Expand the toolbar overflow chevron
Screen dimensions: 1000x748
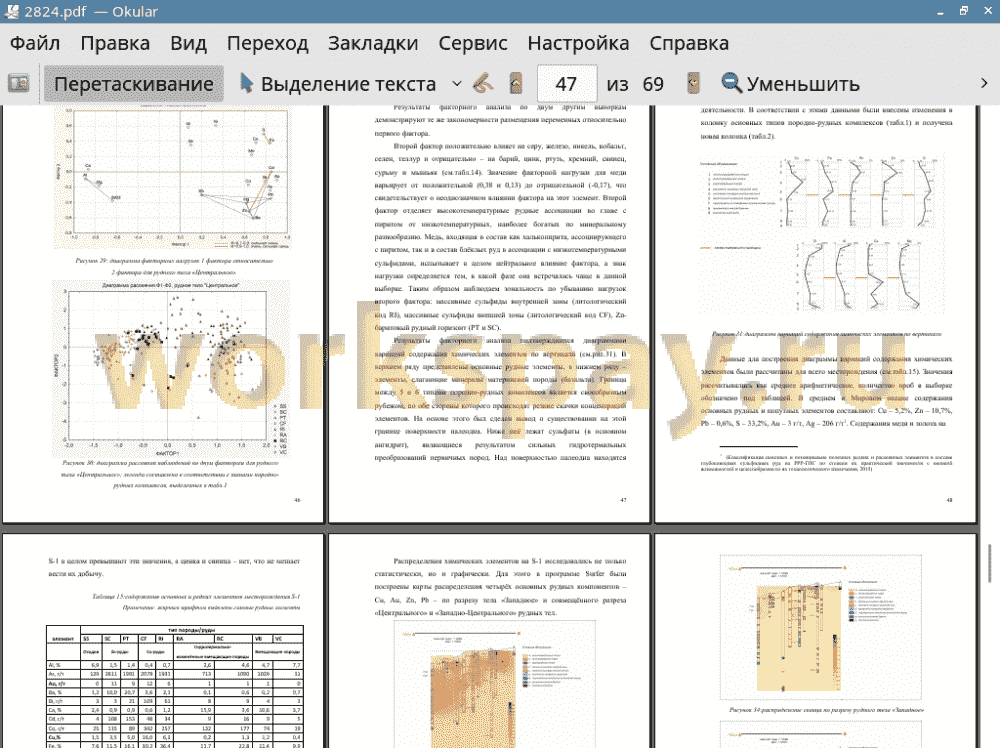click(x=984, y=84)
